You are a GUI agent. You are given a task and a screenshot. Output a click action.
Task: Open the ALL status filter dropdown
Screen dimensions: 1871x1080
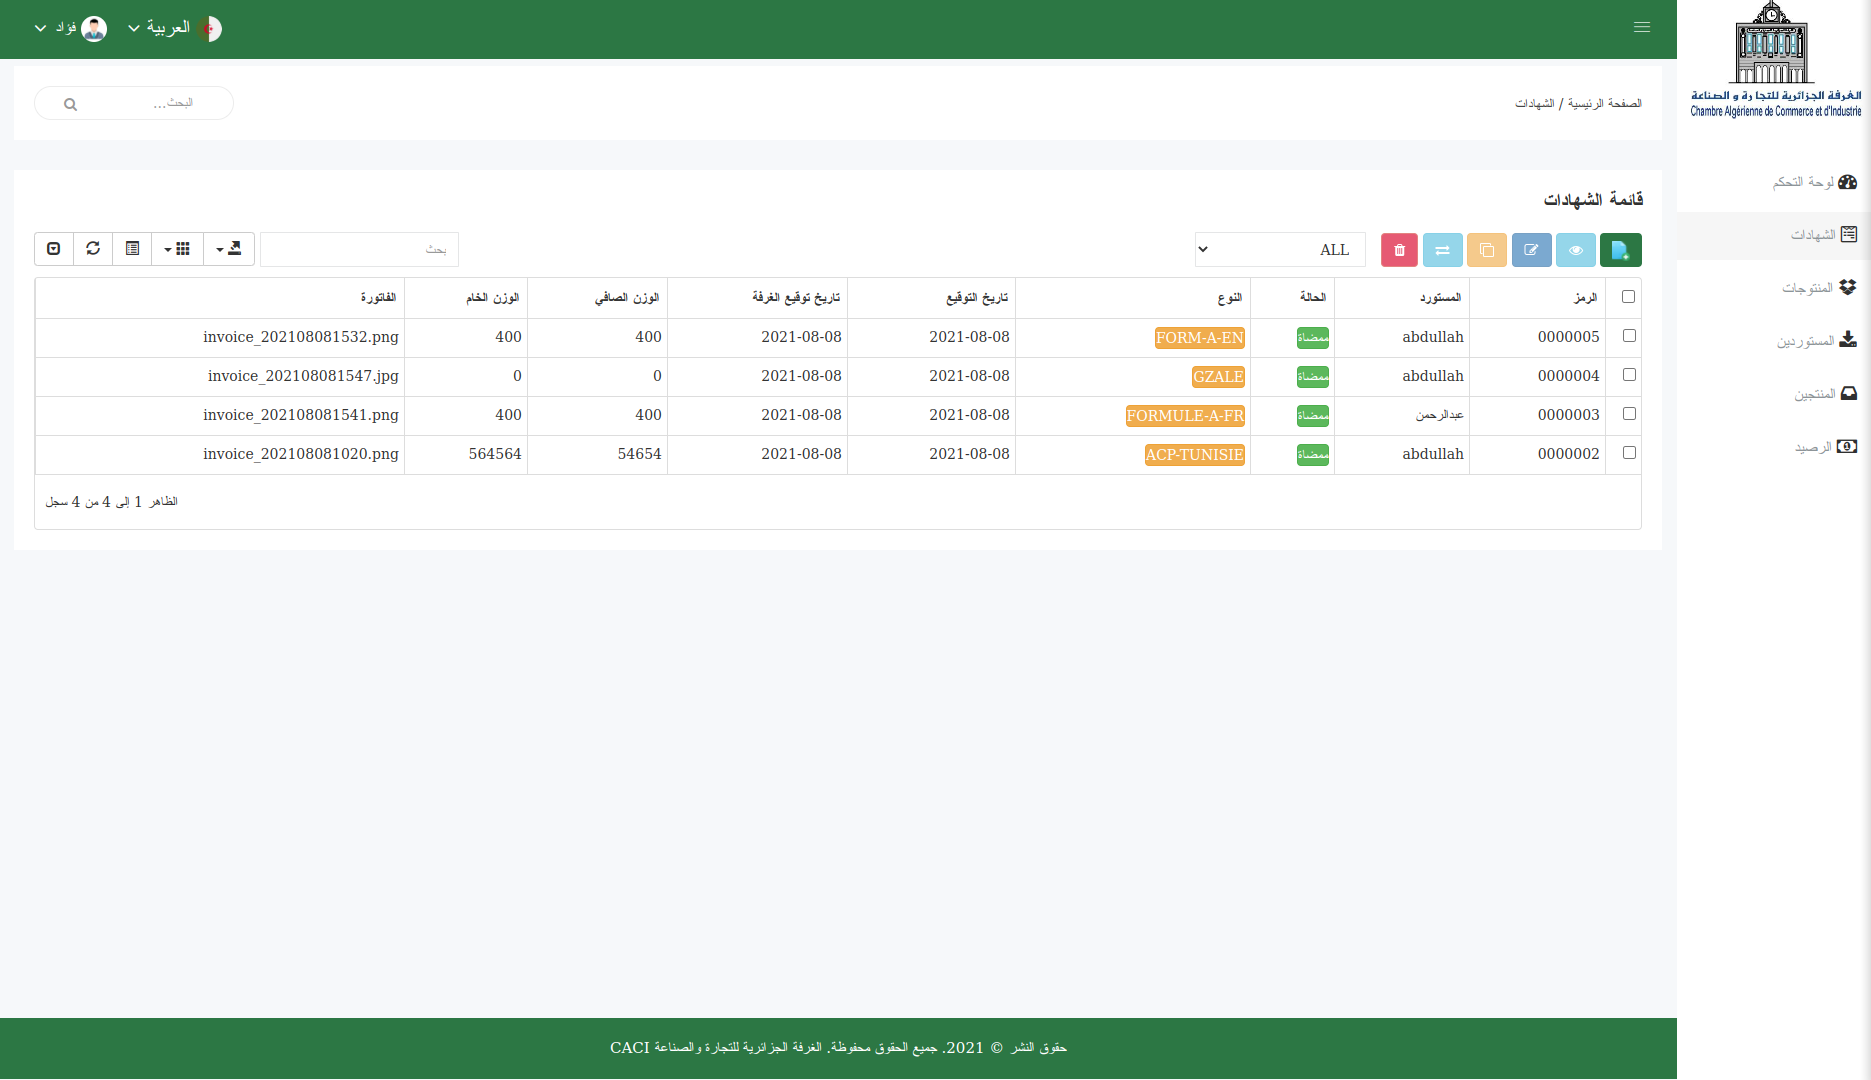pyautogui.click(x=1279, y=249)
